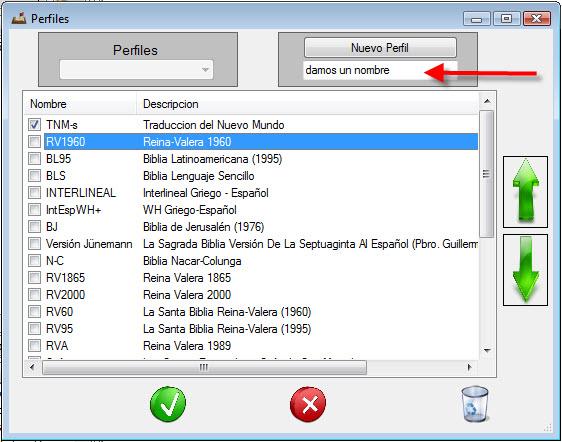Enable the BL95 checkbox
Viewport: 562px width, 442px height.
34,158
